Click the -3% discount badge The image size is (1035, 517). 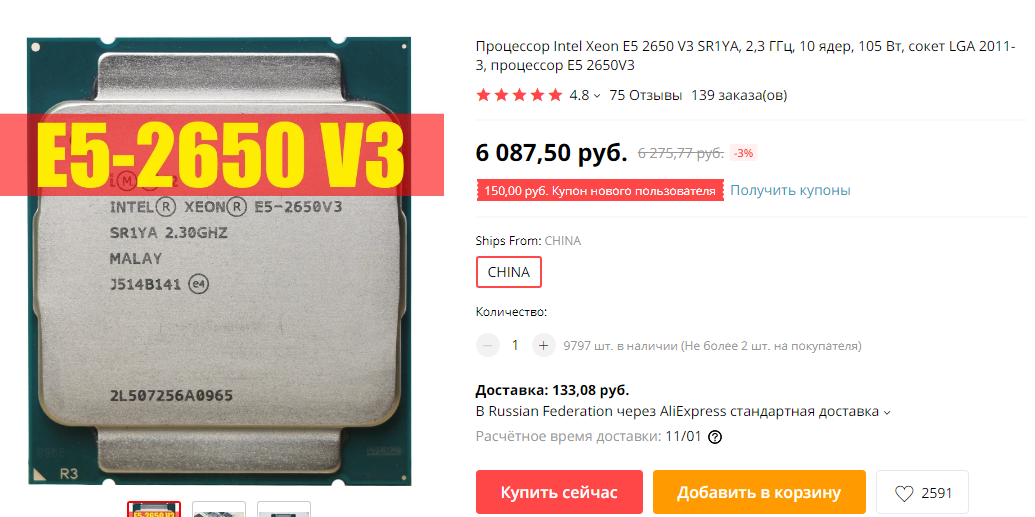pyautogui.click(x=743, y=153)
